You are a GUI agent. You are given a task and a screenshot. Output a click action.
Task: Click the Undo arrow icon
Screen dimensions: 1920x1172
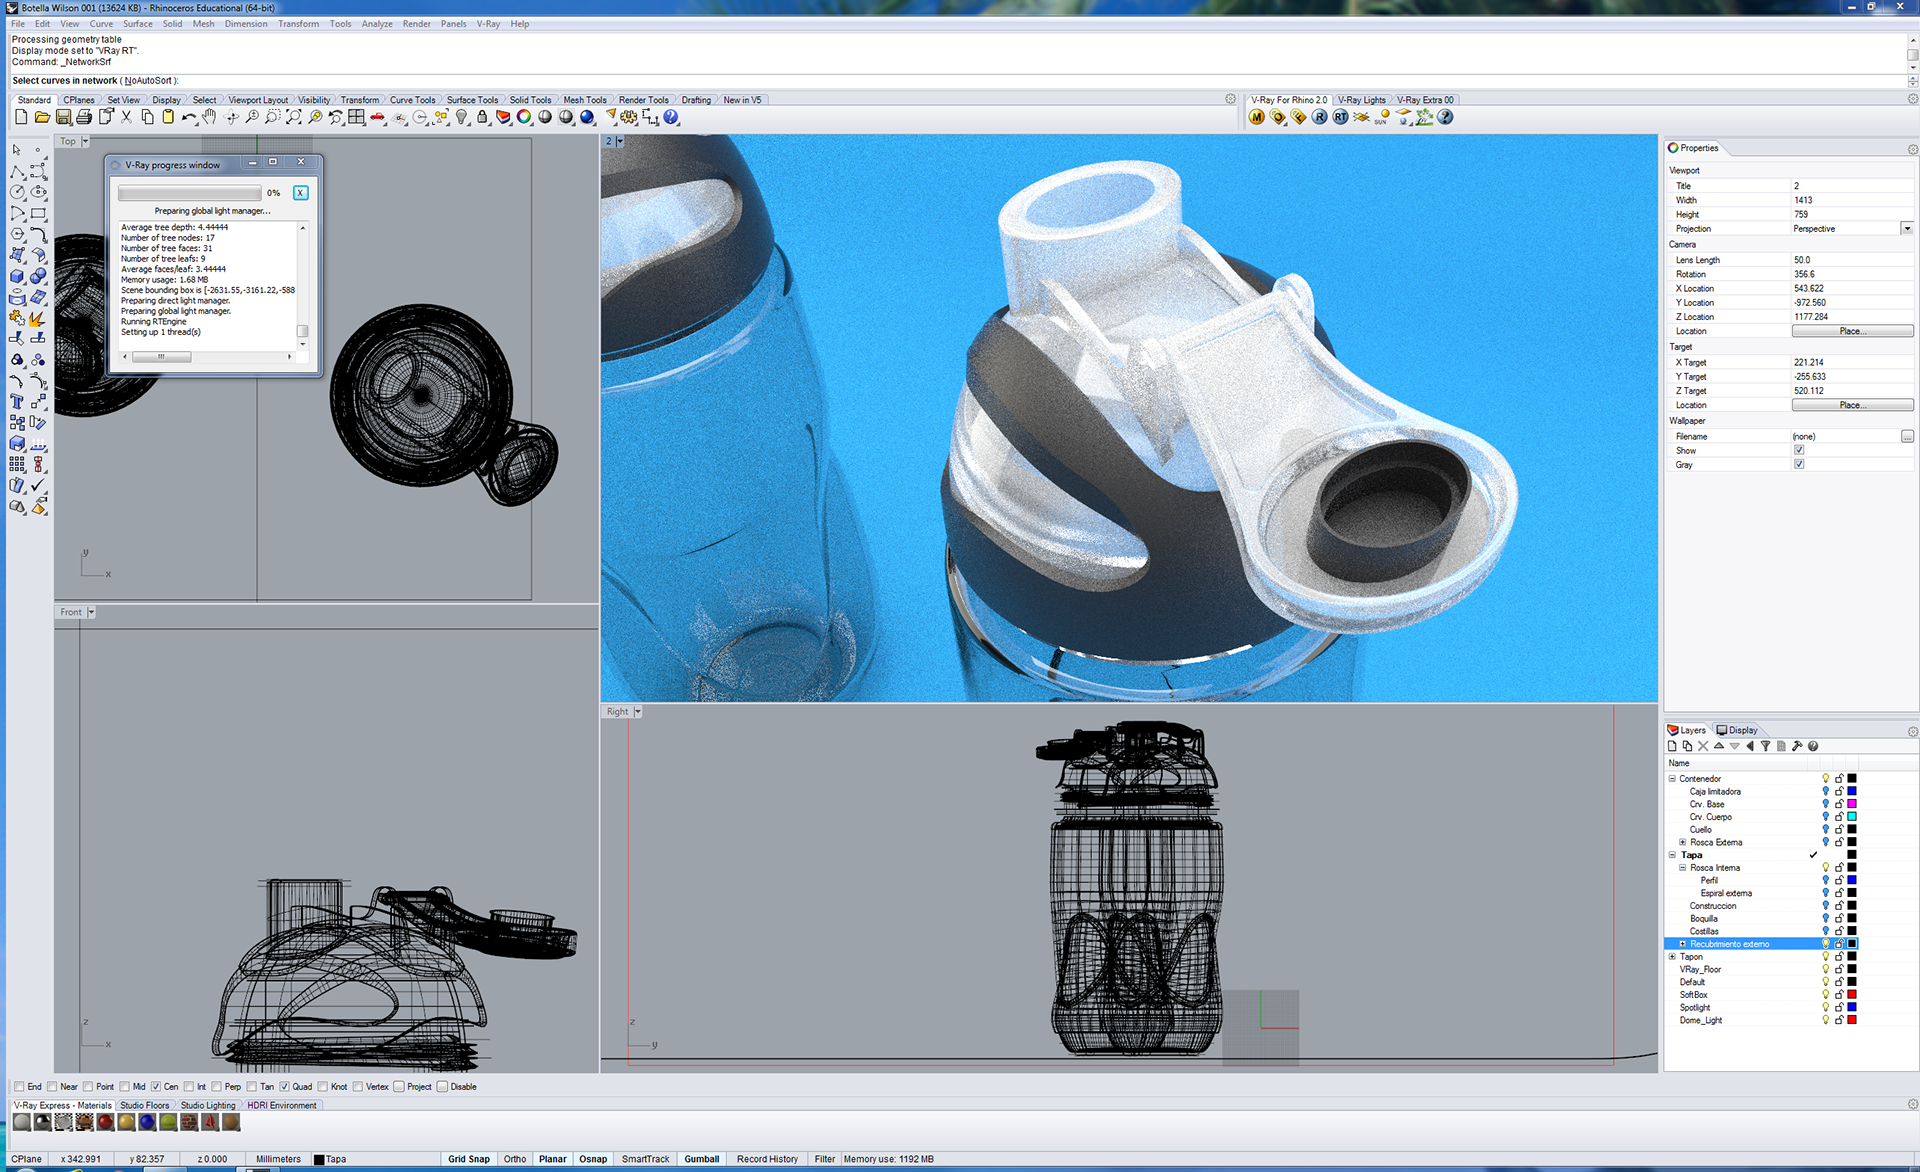coord(188,117)
